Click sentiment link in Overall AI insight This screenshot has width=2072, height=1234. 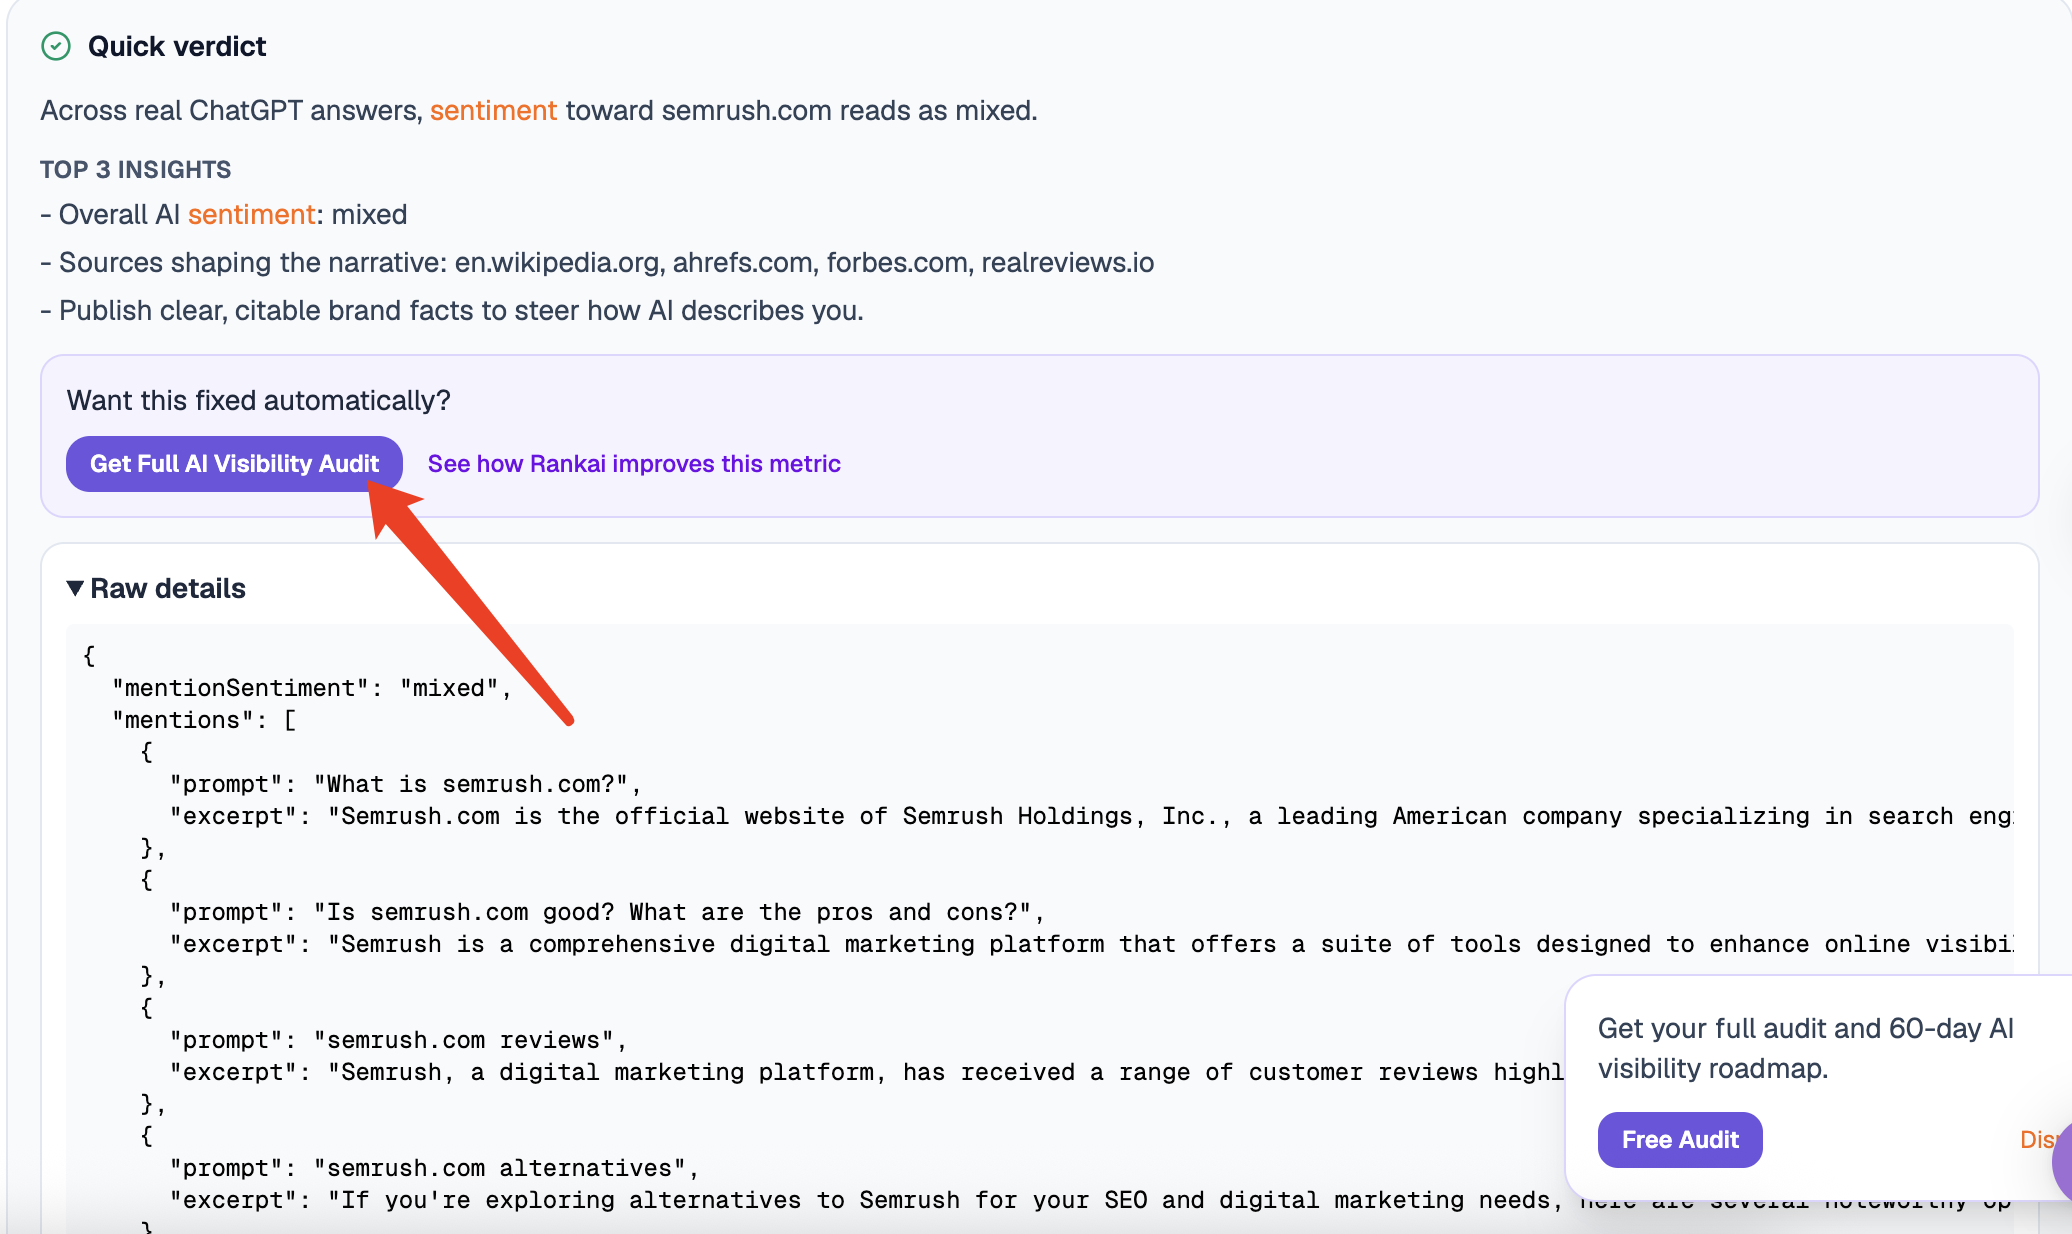(251, 214)
